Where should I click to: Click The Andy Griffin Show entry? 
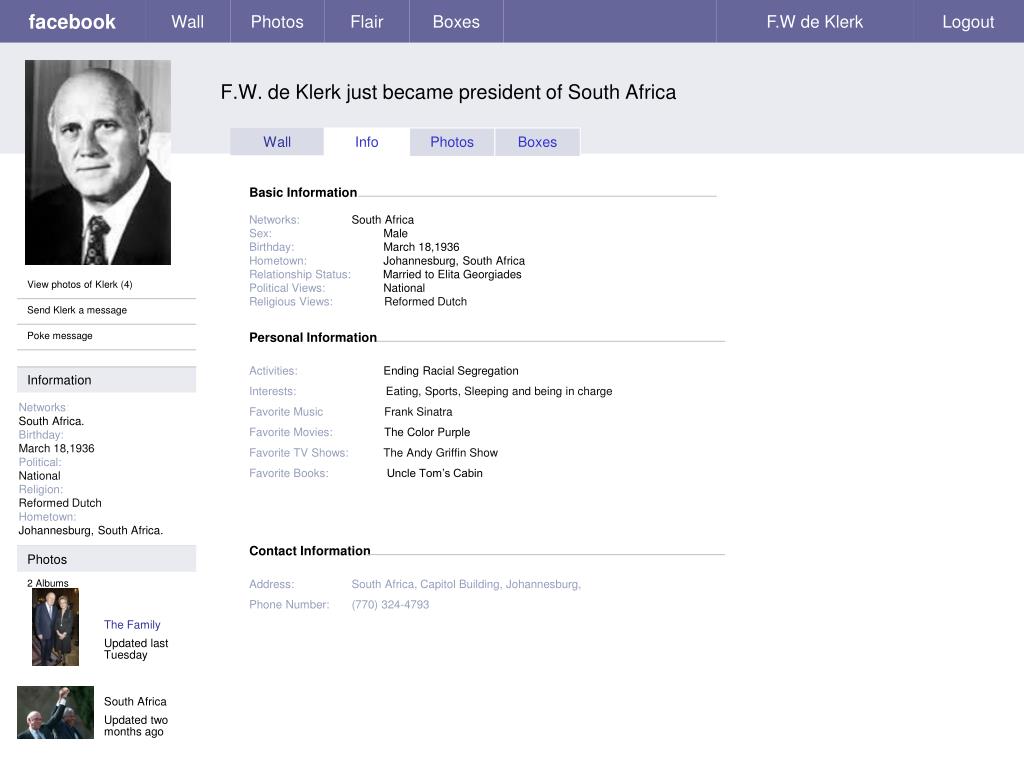(x=440, y=453)
